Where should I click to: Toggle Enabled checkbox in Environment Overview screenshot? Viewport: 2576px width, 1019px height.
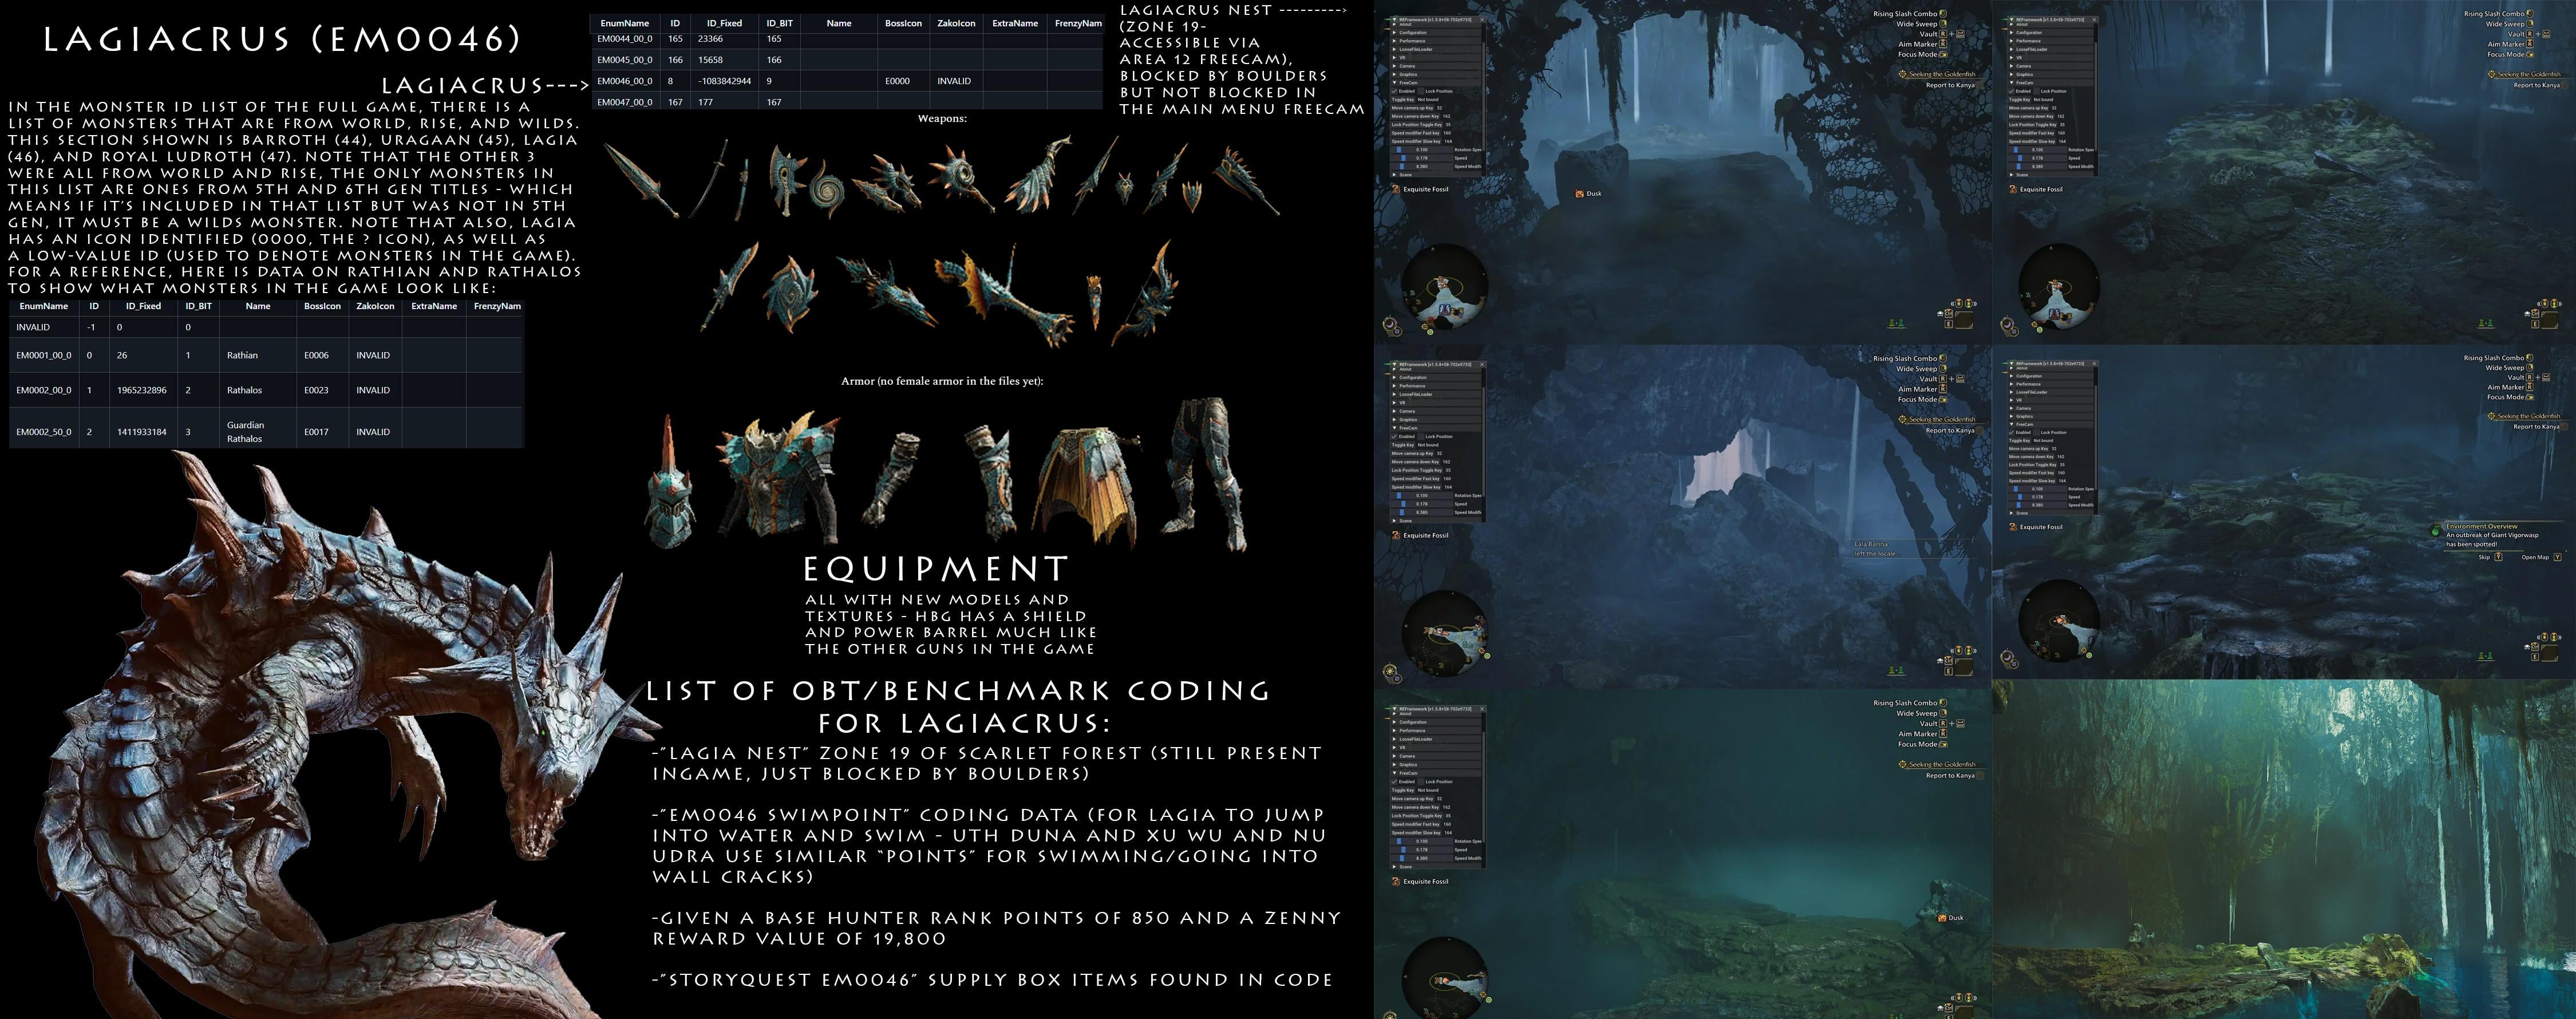[2011, 433]
